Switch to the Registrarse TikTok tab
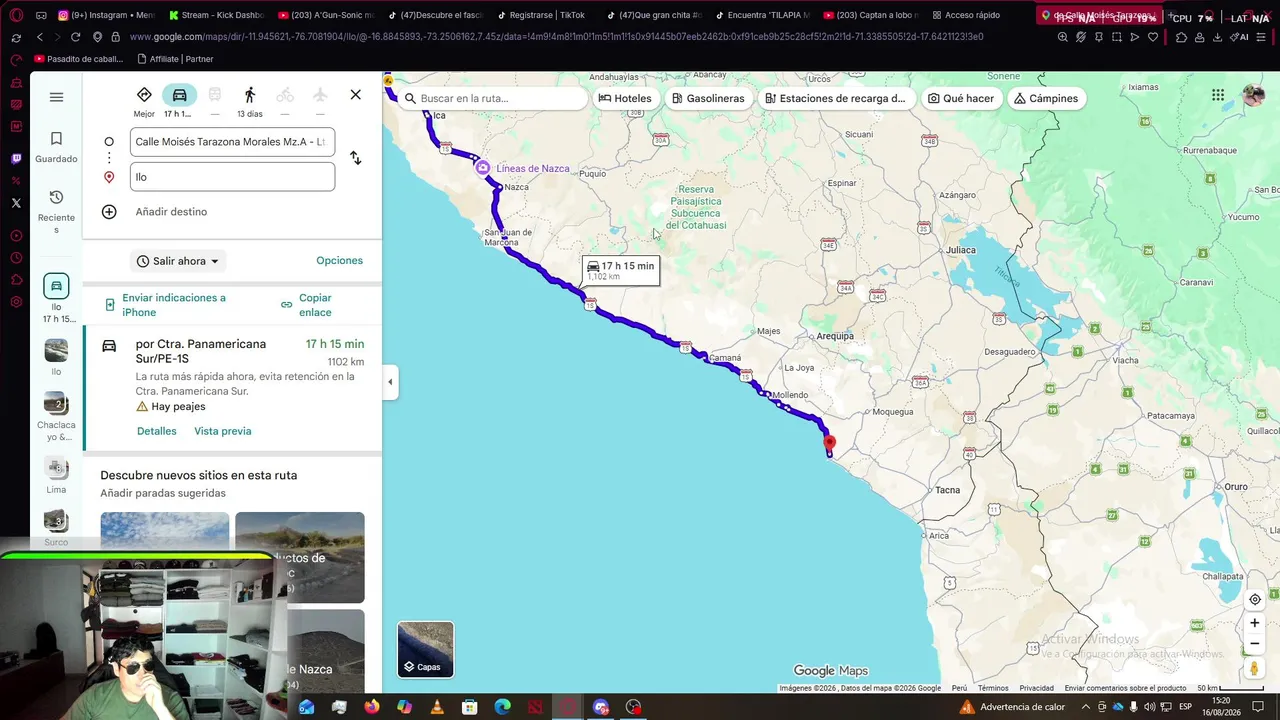This screenshot has height=720, width=1280. [541, 15]
